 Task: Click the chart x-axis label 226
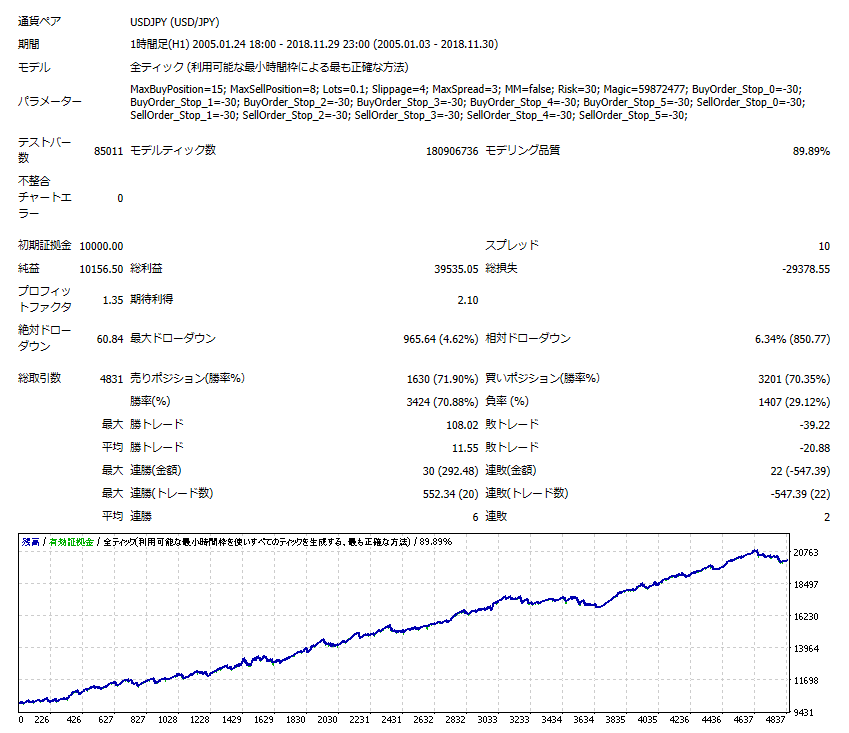pyautogui.click(x=42, y=719)
